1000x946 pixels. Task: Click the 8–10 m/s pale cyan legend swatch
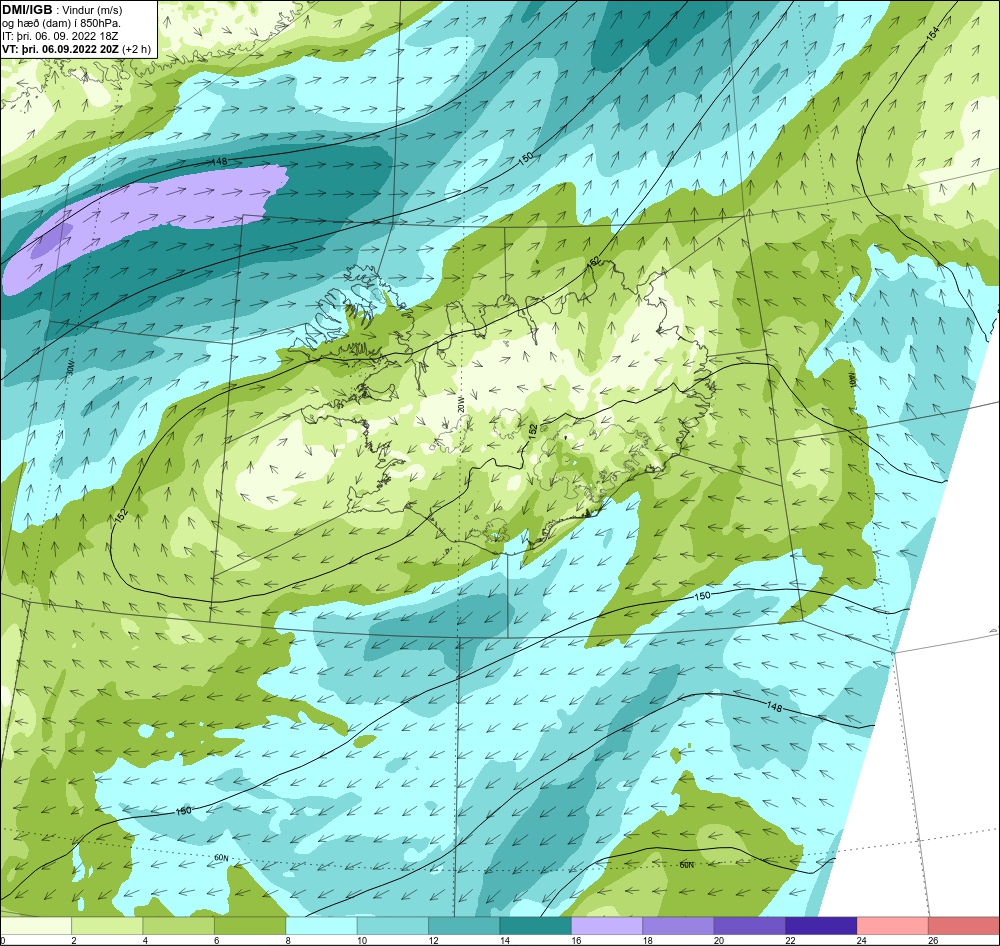tap(321, 926)
